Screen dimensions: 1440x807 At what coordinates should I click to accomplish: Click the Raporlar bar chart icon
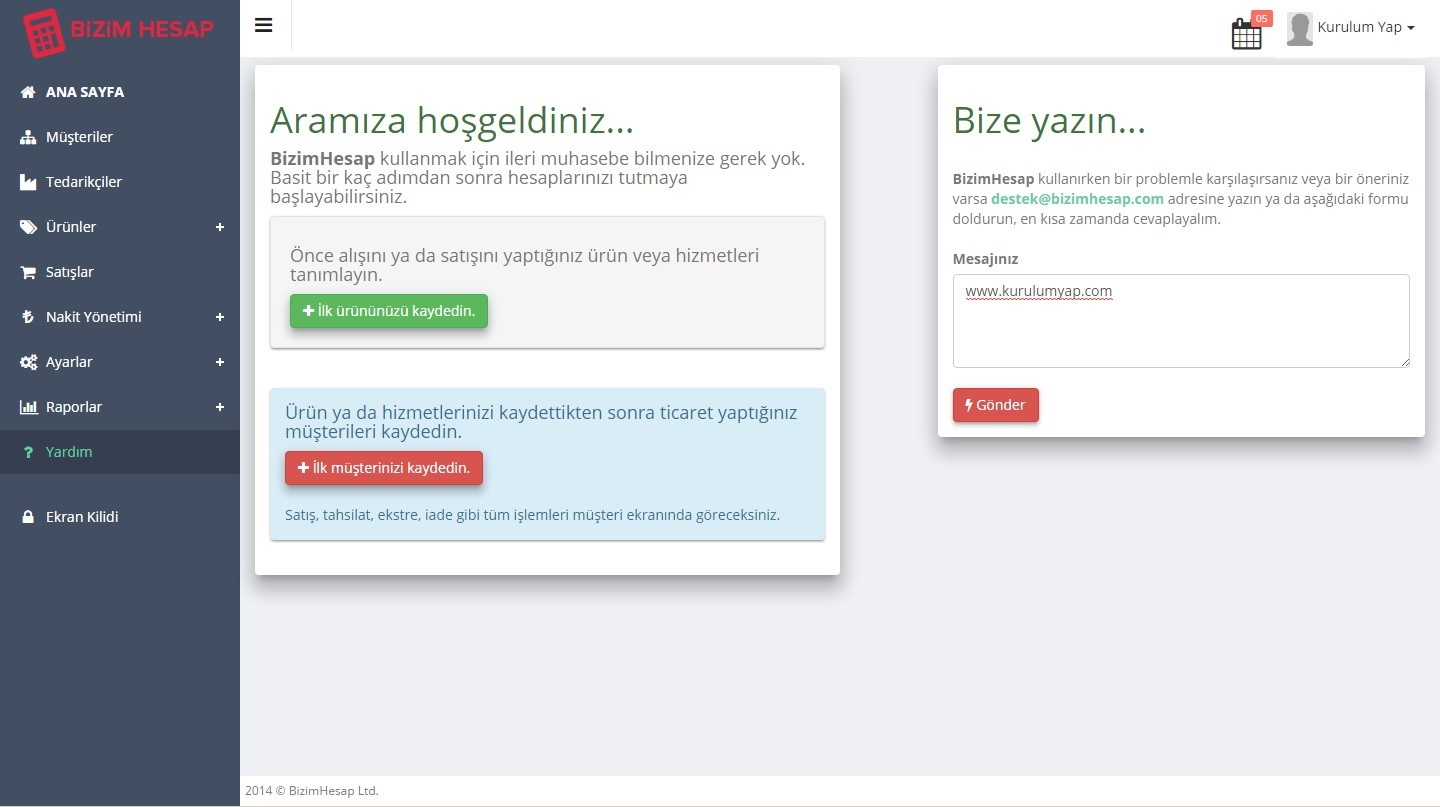point(28,407)
